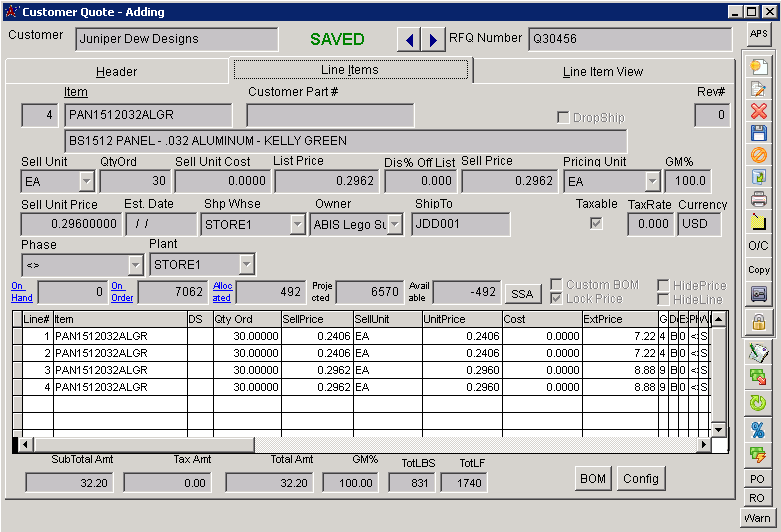Check the HideLine checkbox
The width and height of the screenshot is (781, 532).
click(663, 299)
